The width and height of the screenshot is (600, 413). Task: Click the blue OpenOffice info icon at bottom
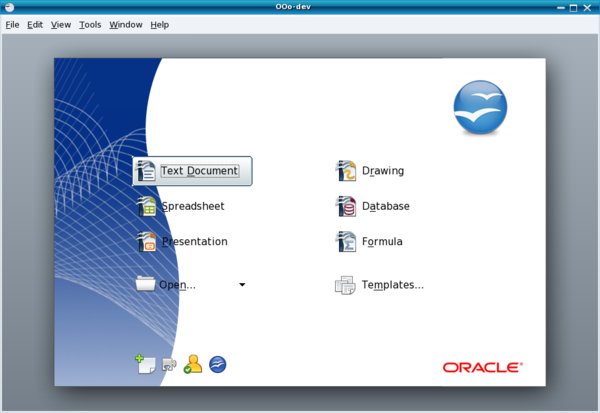217,364
